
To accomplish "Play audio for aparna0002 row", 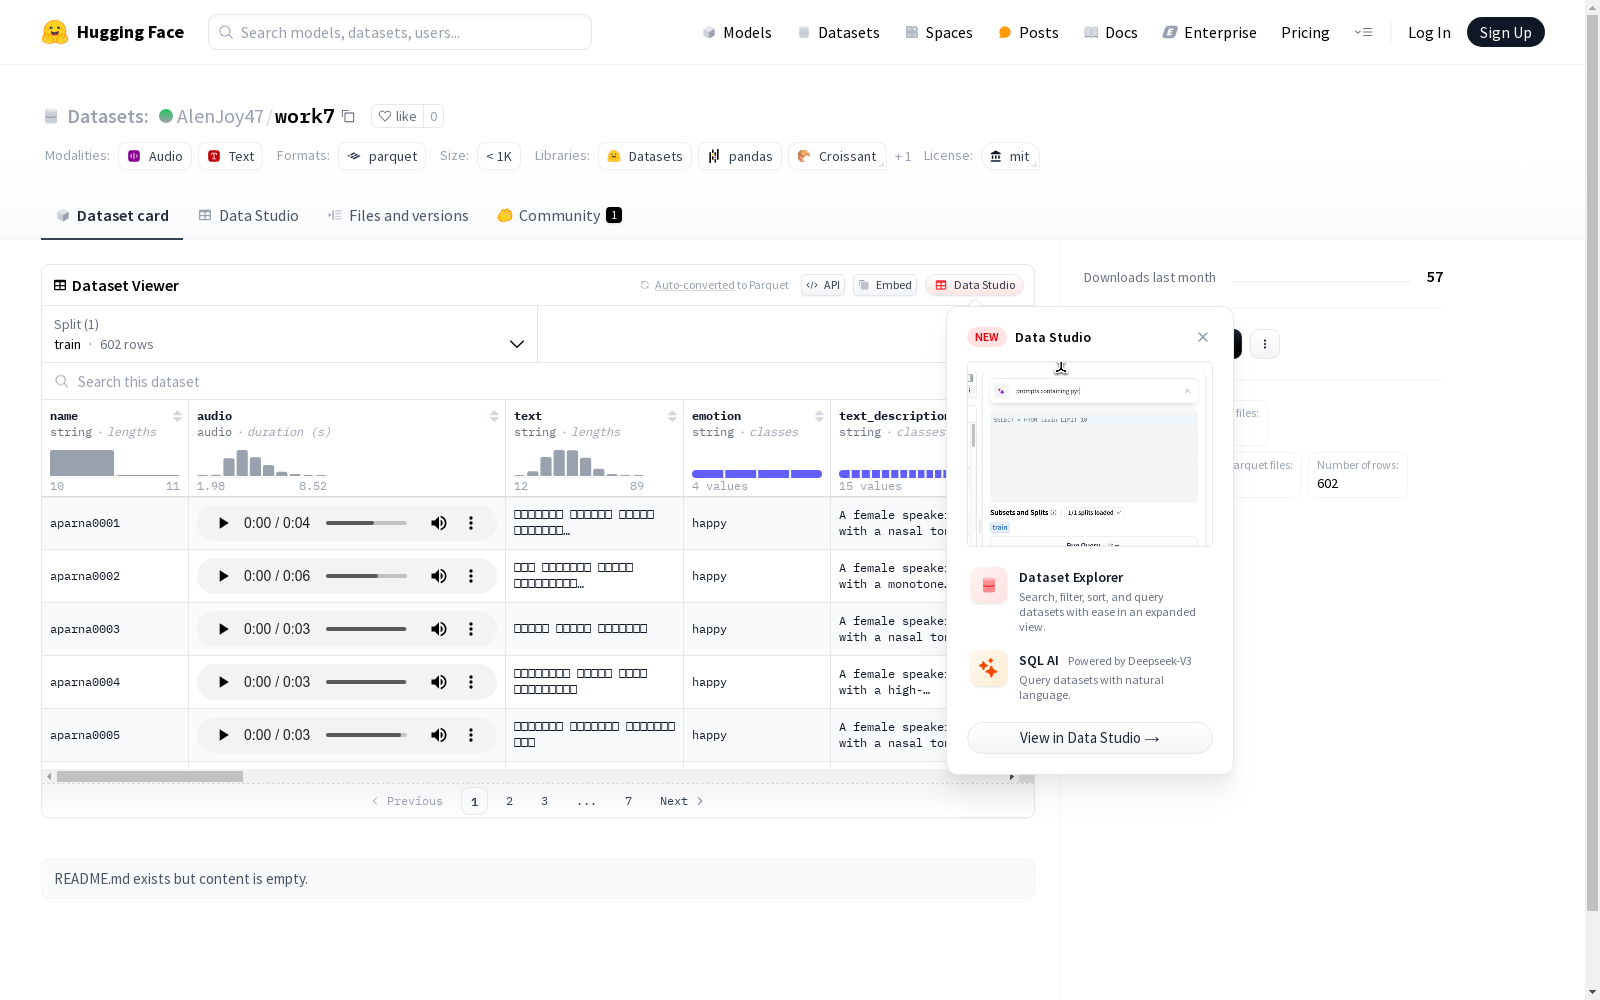I will 223,576.
